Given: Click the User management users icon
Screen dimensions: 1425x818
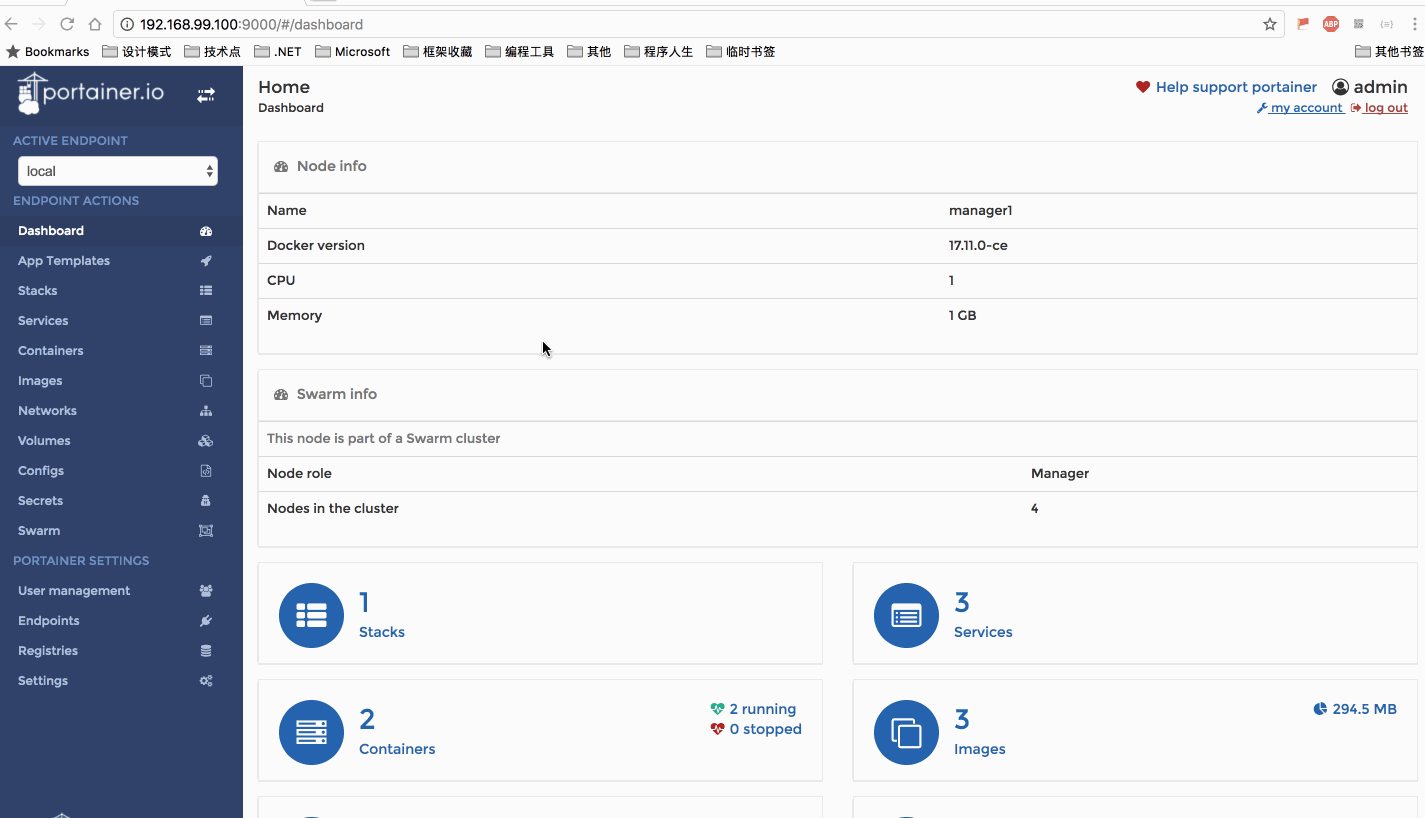Looking at the screenshot, I should [x=206, y=591].
